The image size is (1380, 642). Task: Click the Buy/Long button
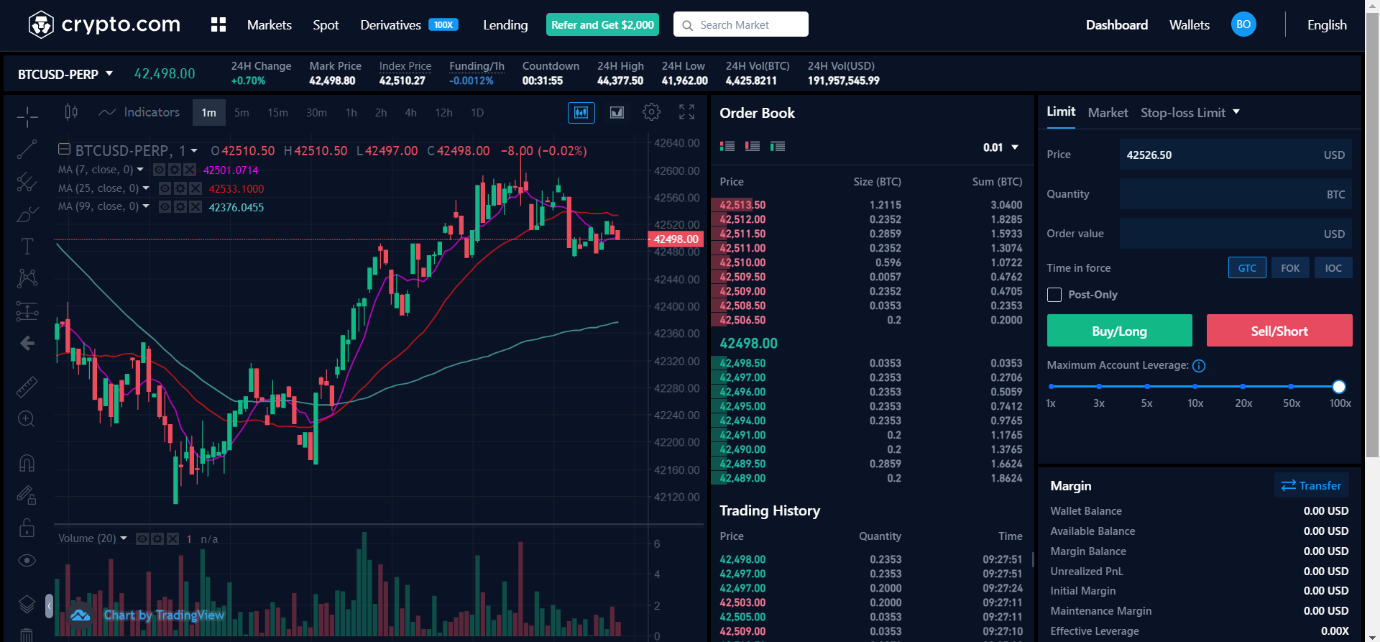[1120, 331]
